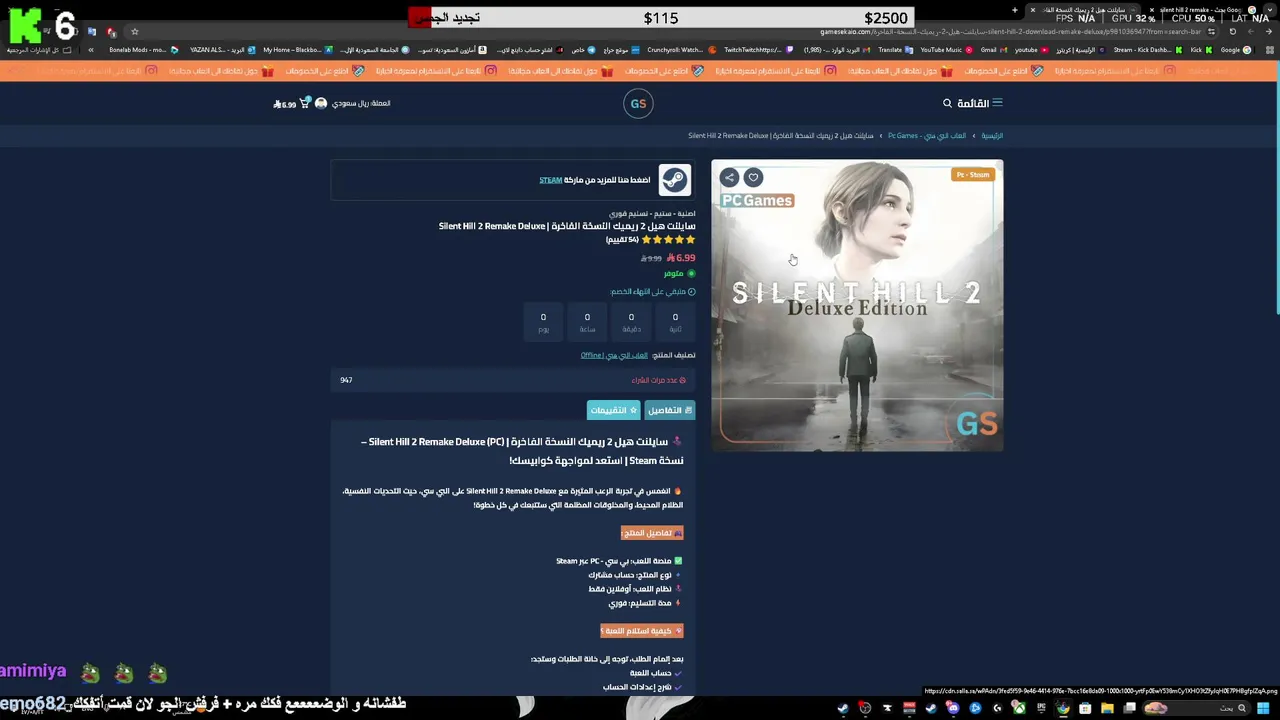Click the 6.99 product price
The width and height of the screenshot is (1280, 720).
[x=681, y=258]
